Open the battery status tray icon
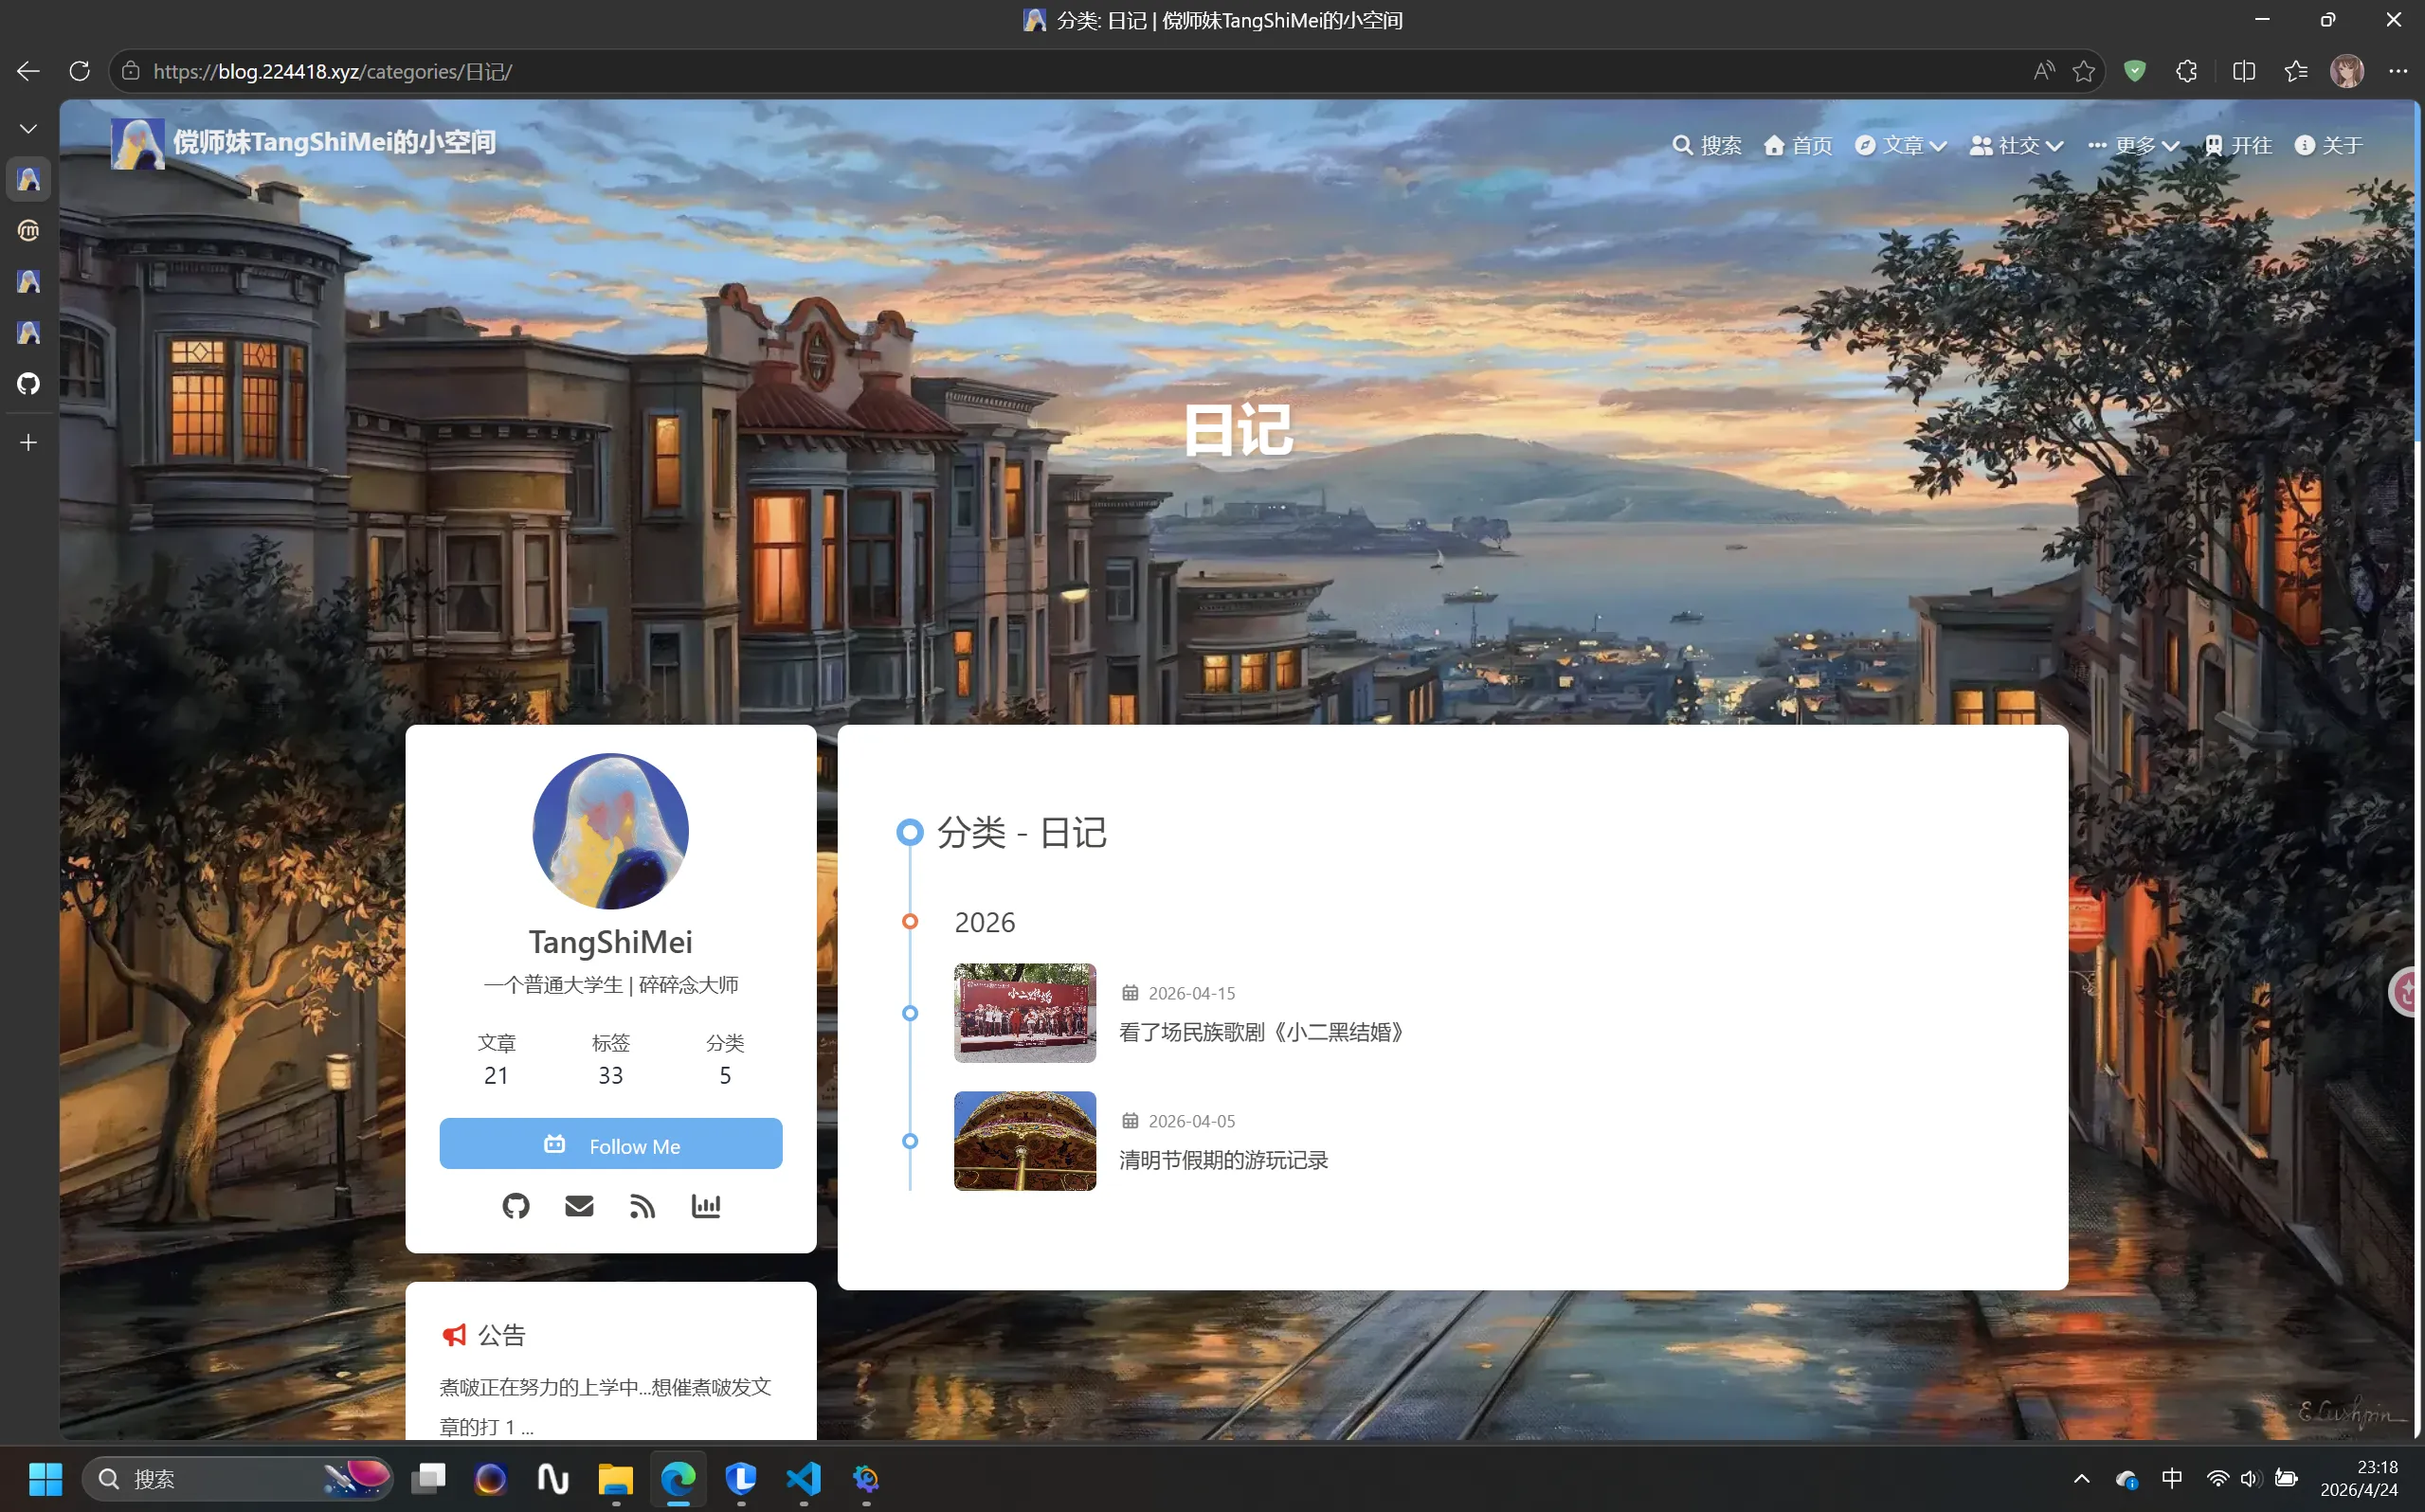The image size is (2425, 1512). tap(2286, 1478)
